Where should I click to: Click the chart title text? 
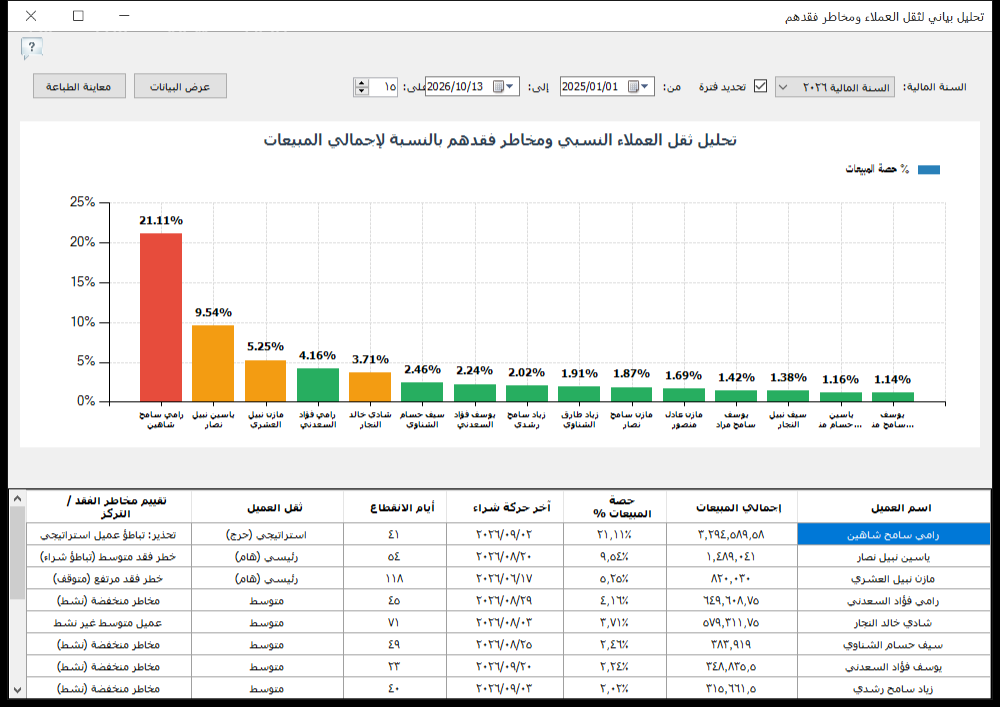click(x=501, y=140)
